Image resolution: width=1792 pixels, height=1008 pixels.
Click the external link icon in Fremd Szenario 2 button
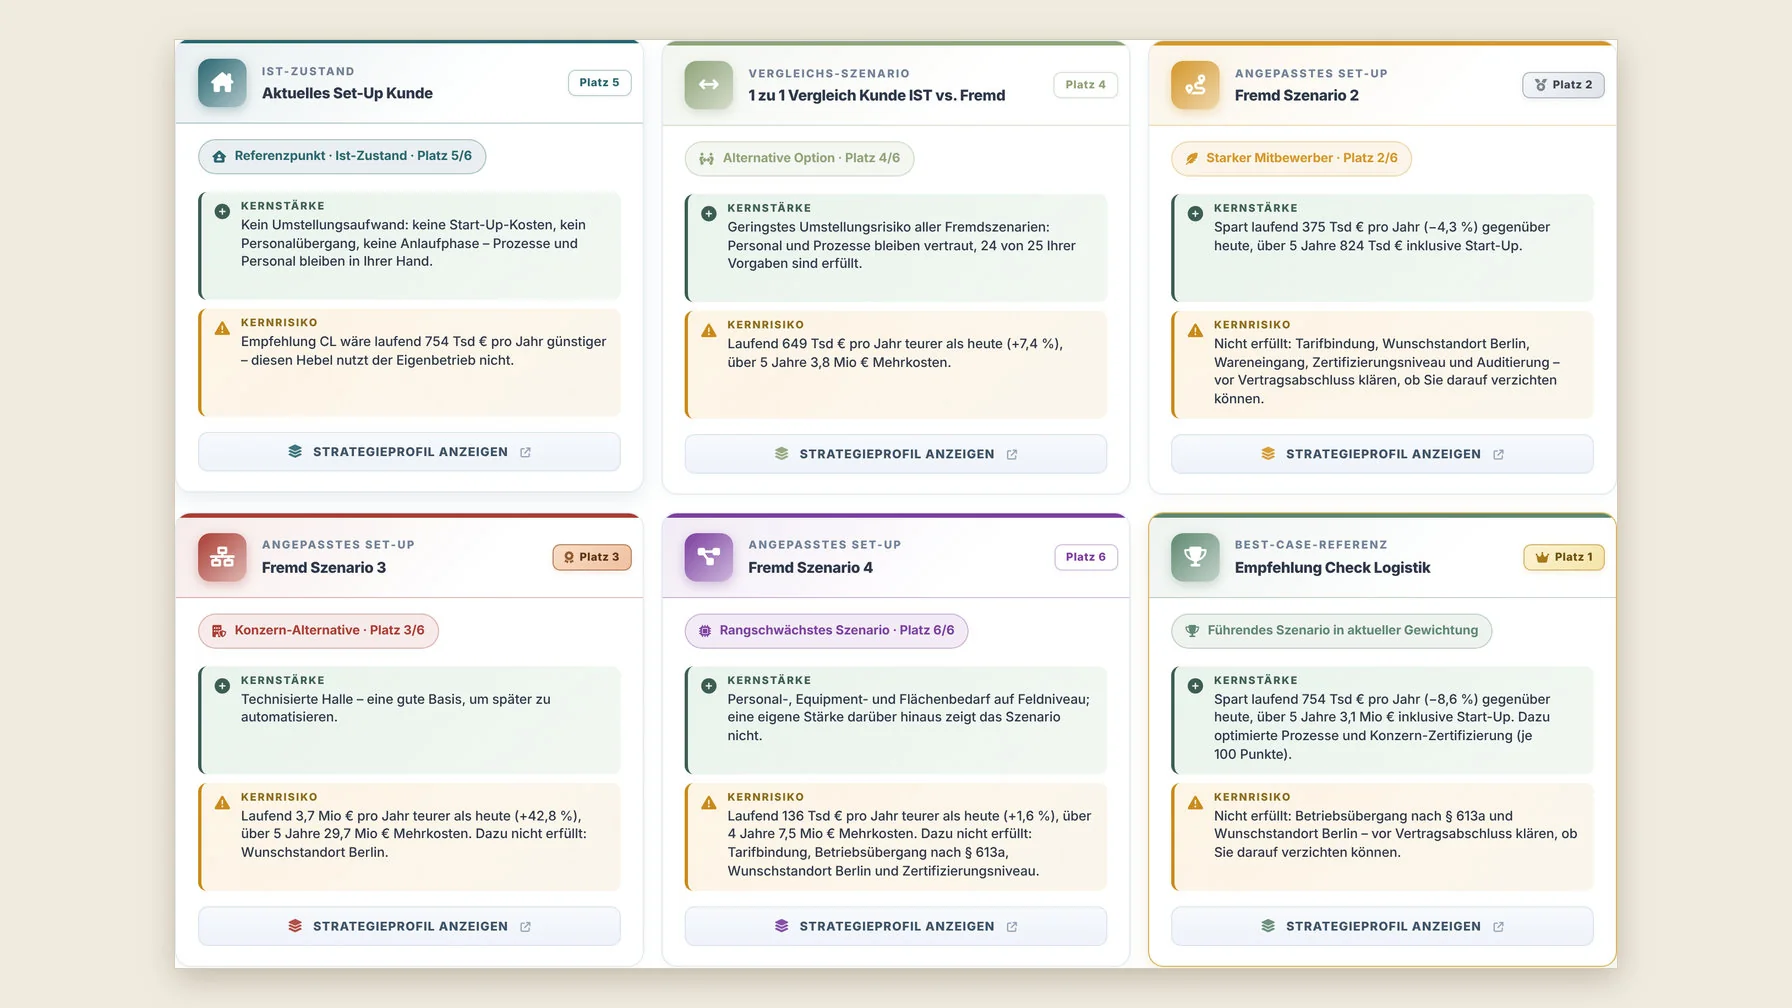[x=1498, y=454]
